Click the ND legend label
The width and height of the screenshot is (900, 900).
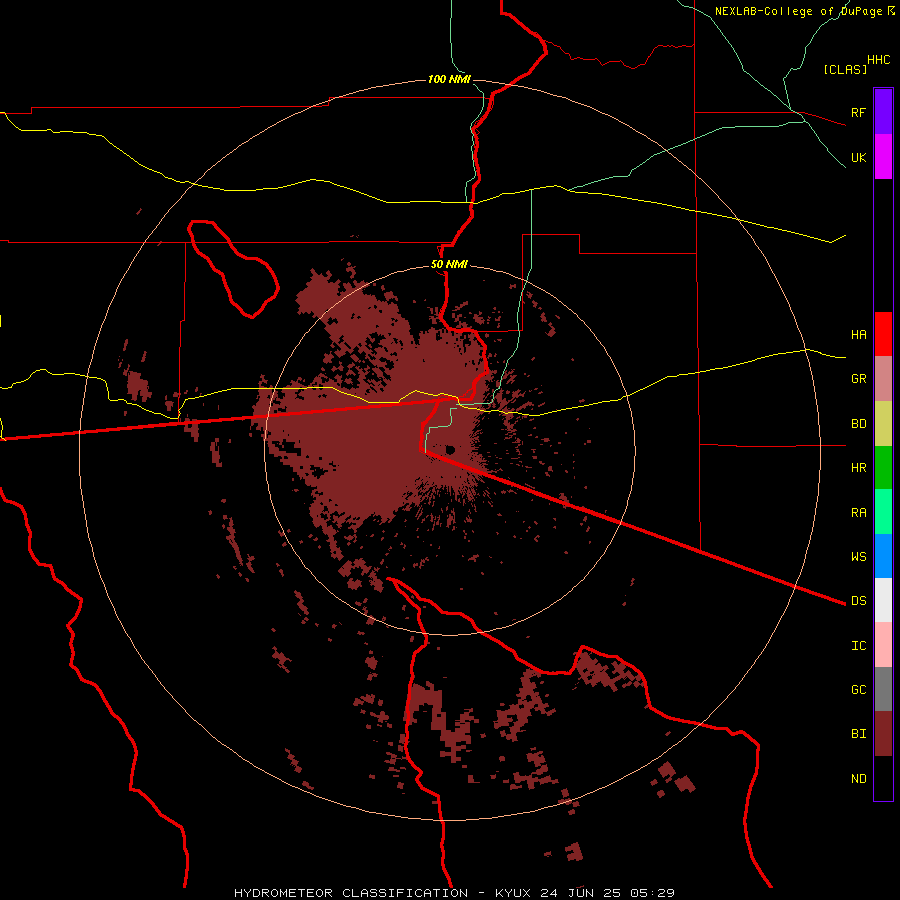pos(858,779)
